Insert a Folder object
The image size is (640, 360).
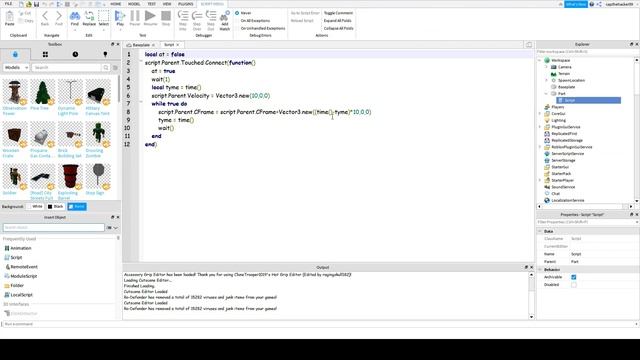pyautogui.click(x=14, y=286)
